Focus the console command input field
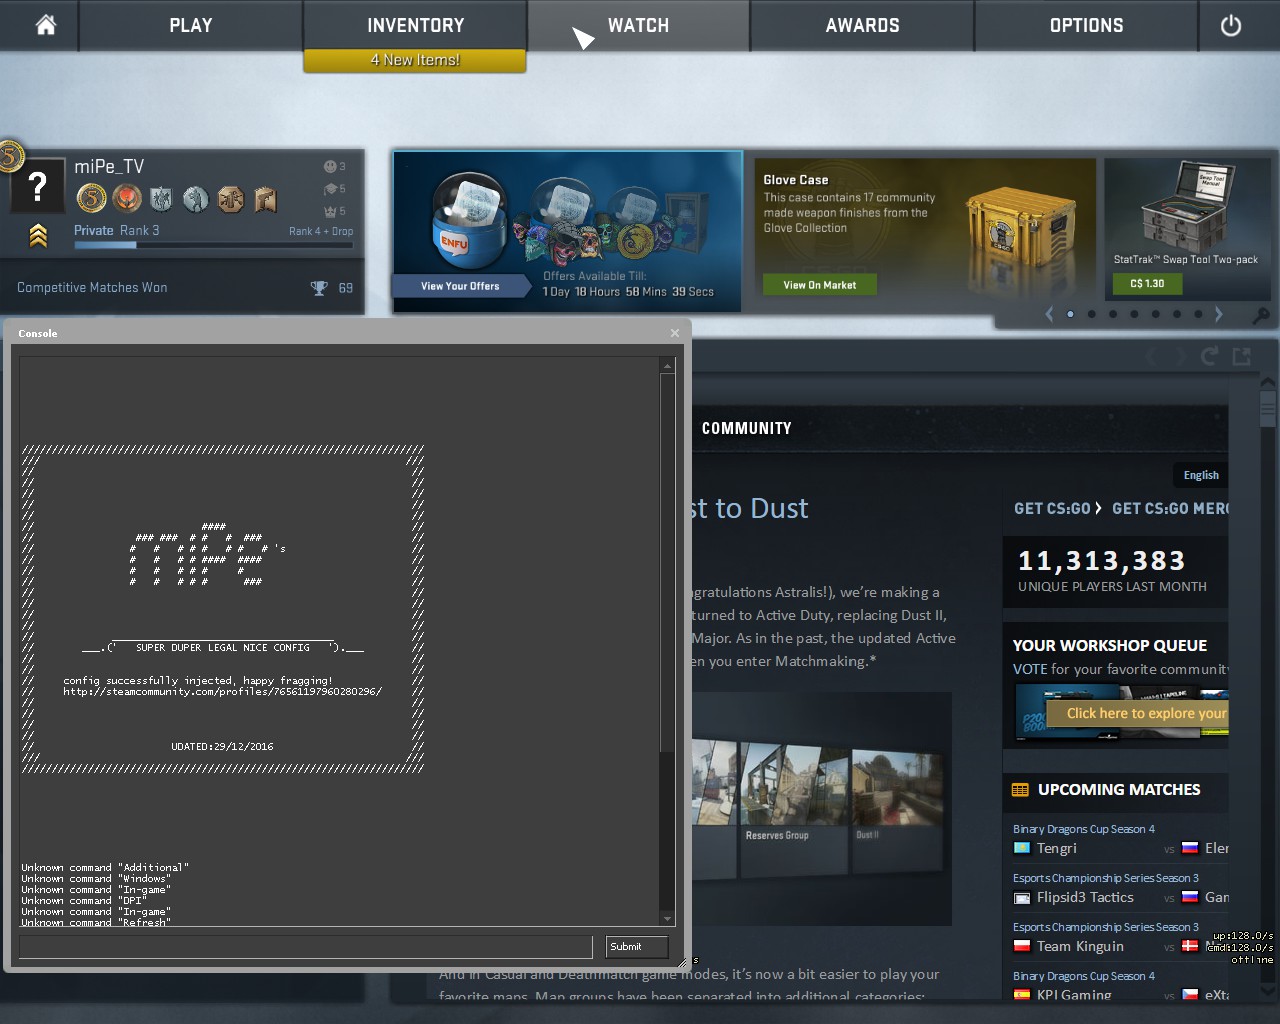 306,946
